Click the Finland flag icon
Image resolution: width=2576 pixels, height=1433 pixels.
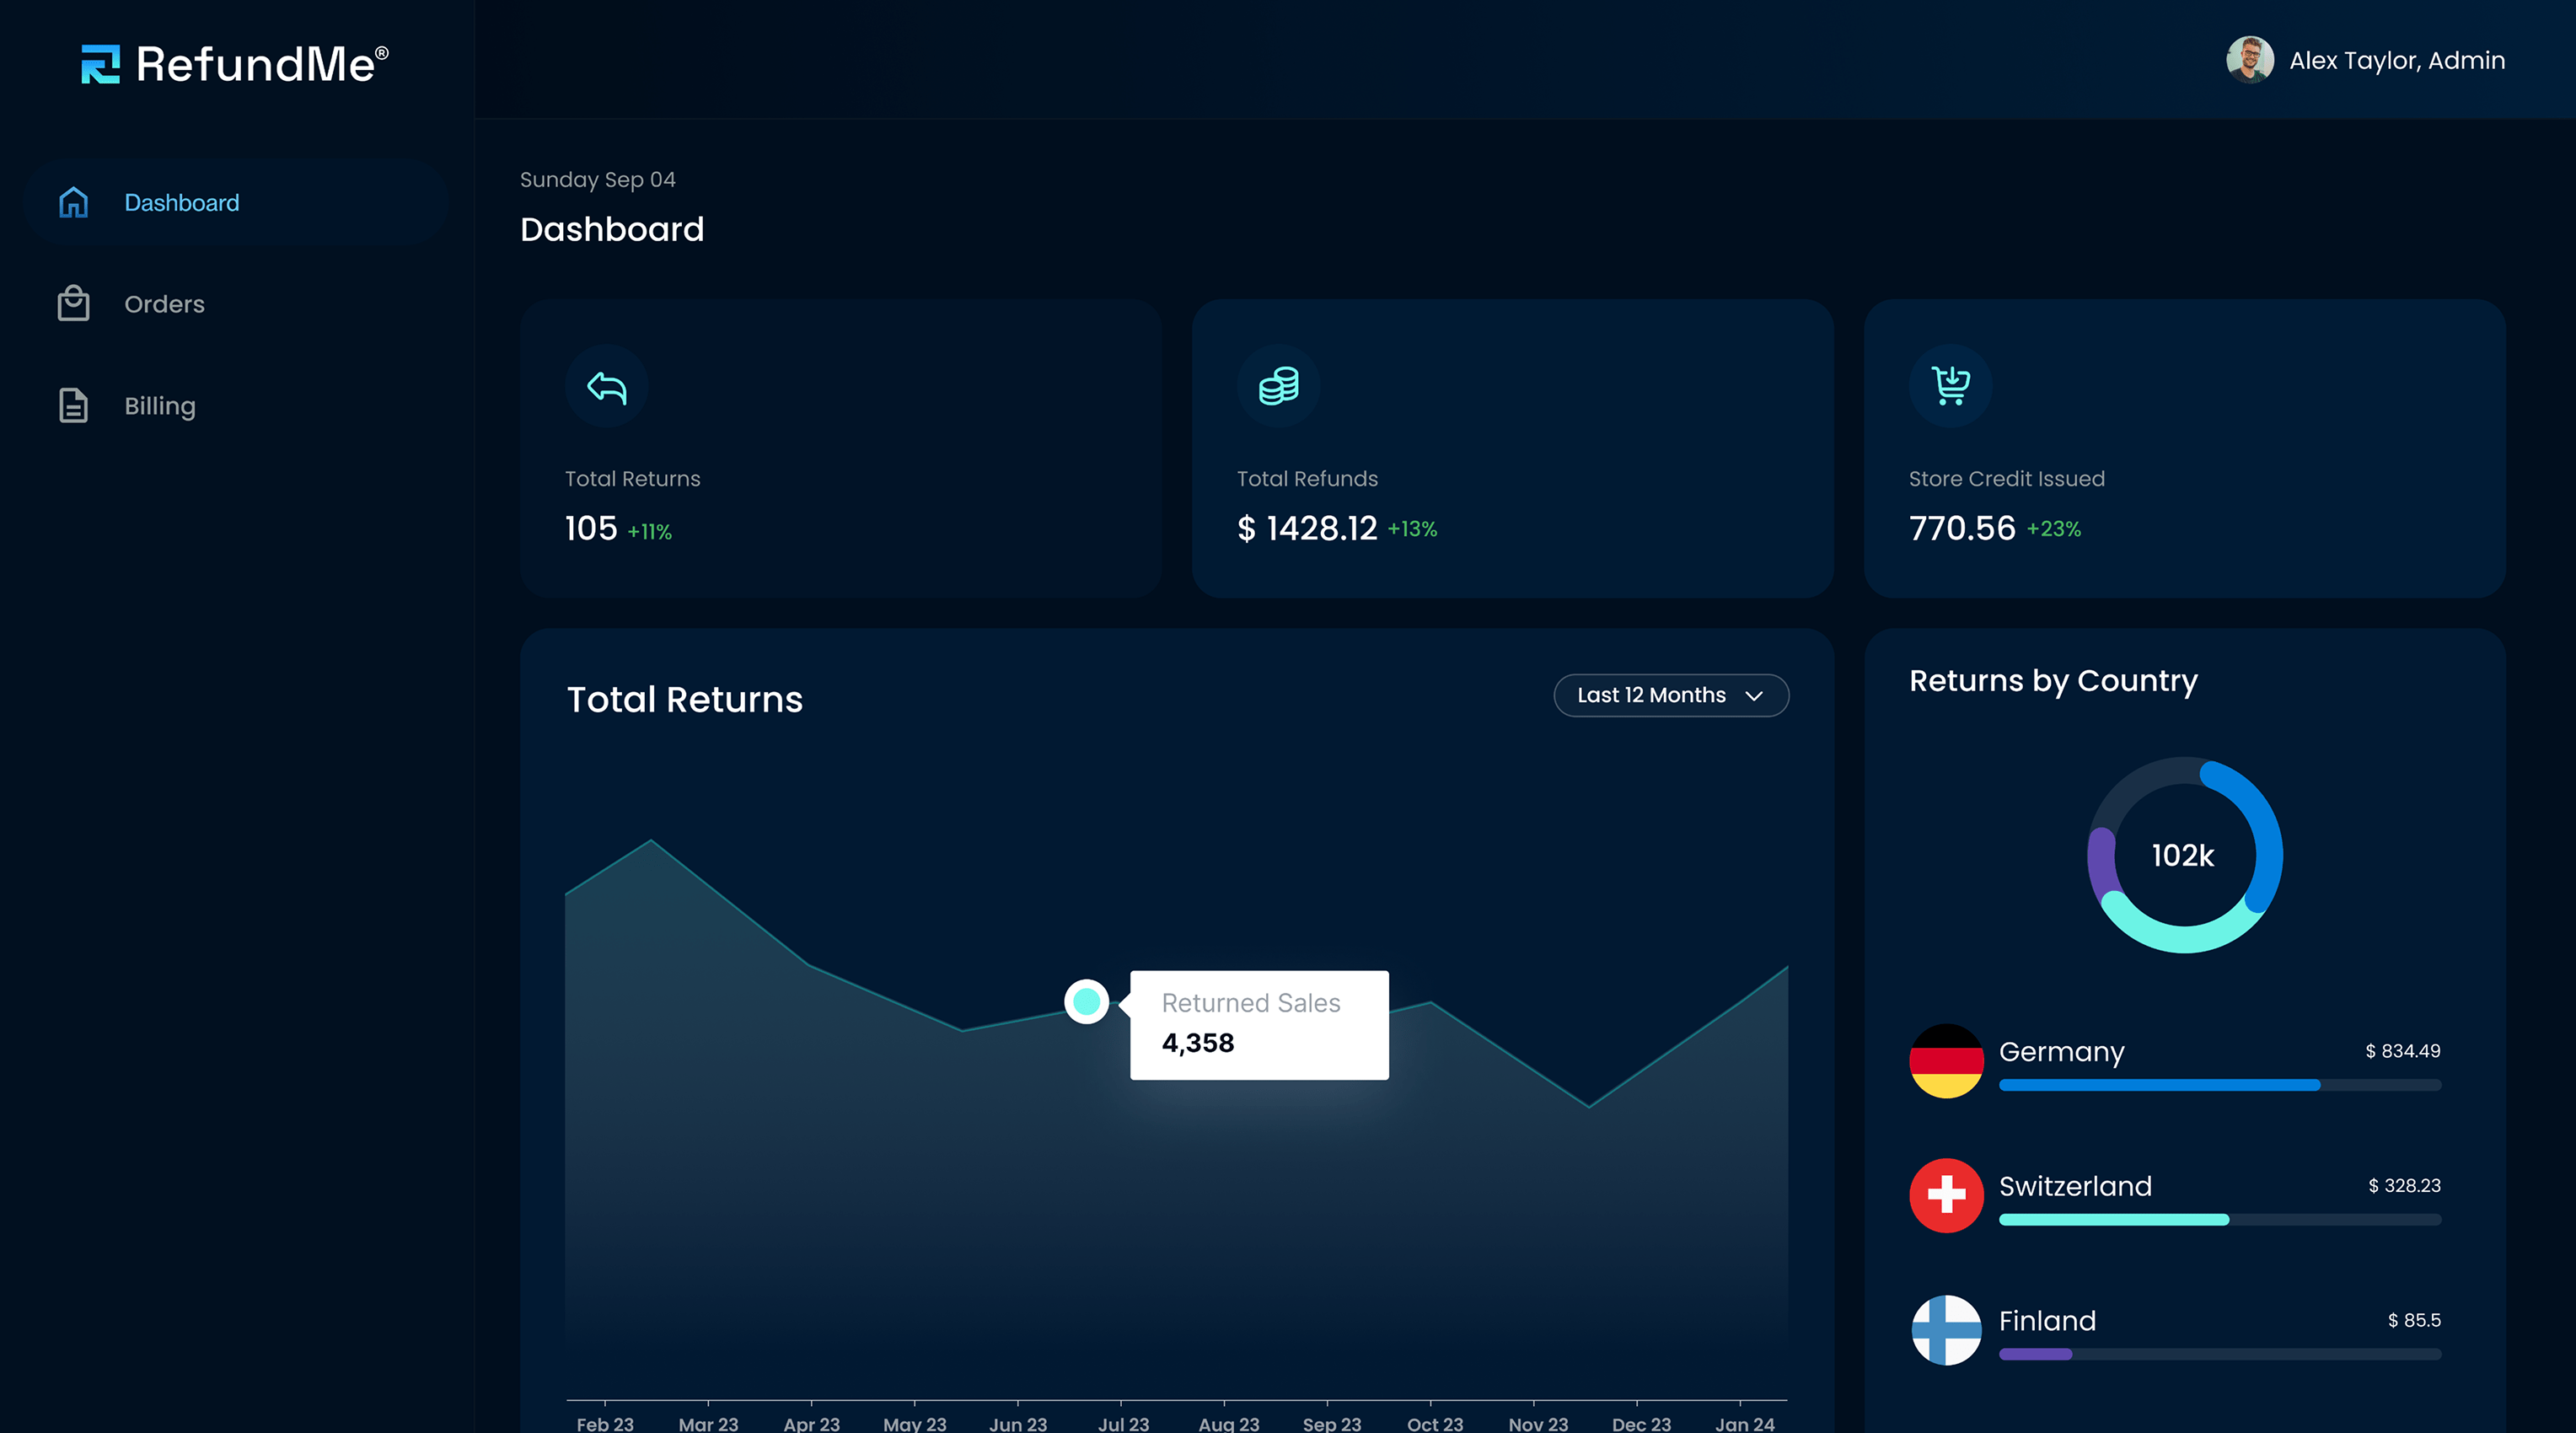(1946, 1330)
